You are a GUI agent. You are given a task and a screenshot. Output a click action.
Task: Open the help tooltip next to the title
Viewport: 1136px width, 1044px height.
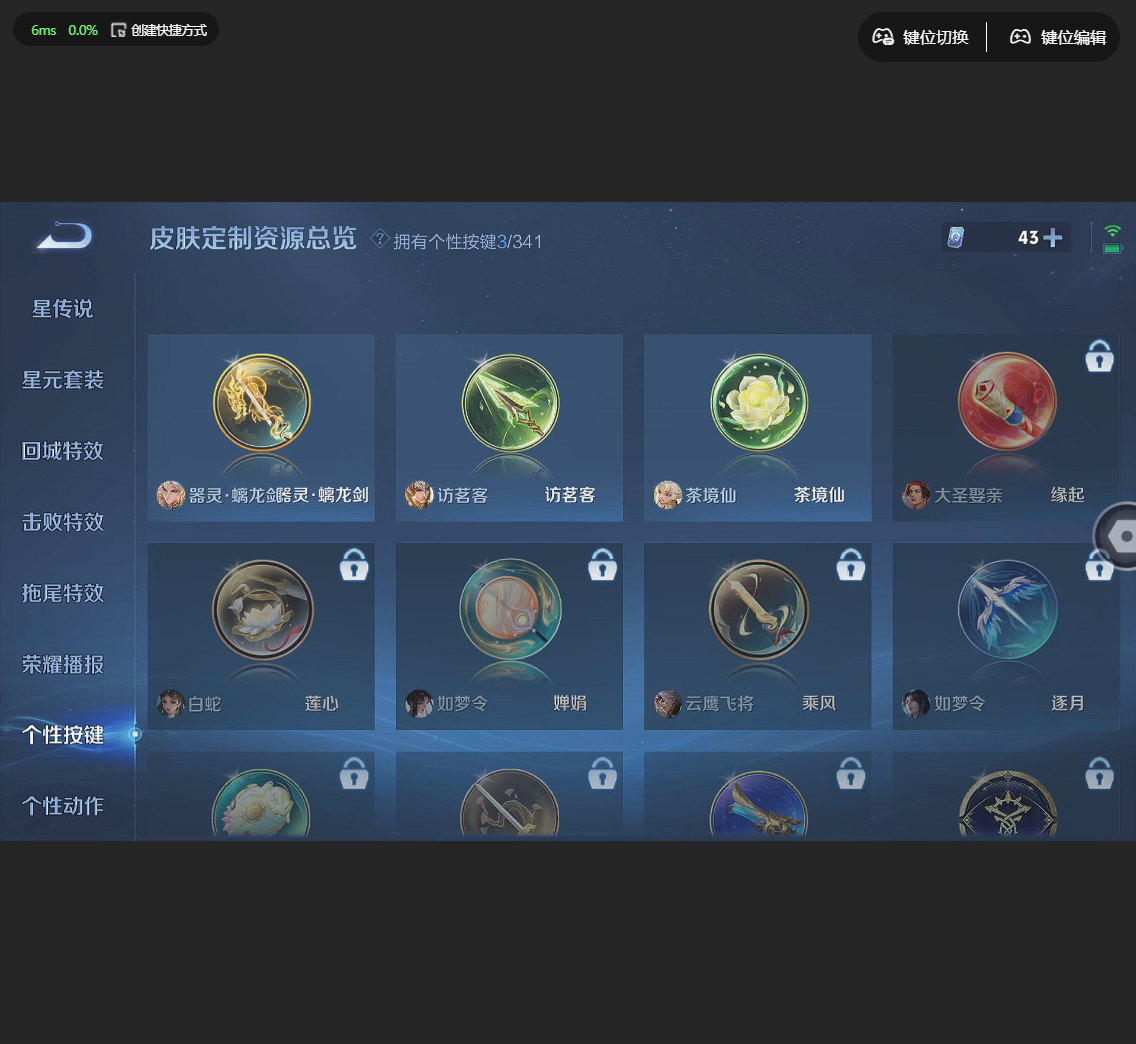tap(380, 239)
